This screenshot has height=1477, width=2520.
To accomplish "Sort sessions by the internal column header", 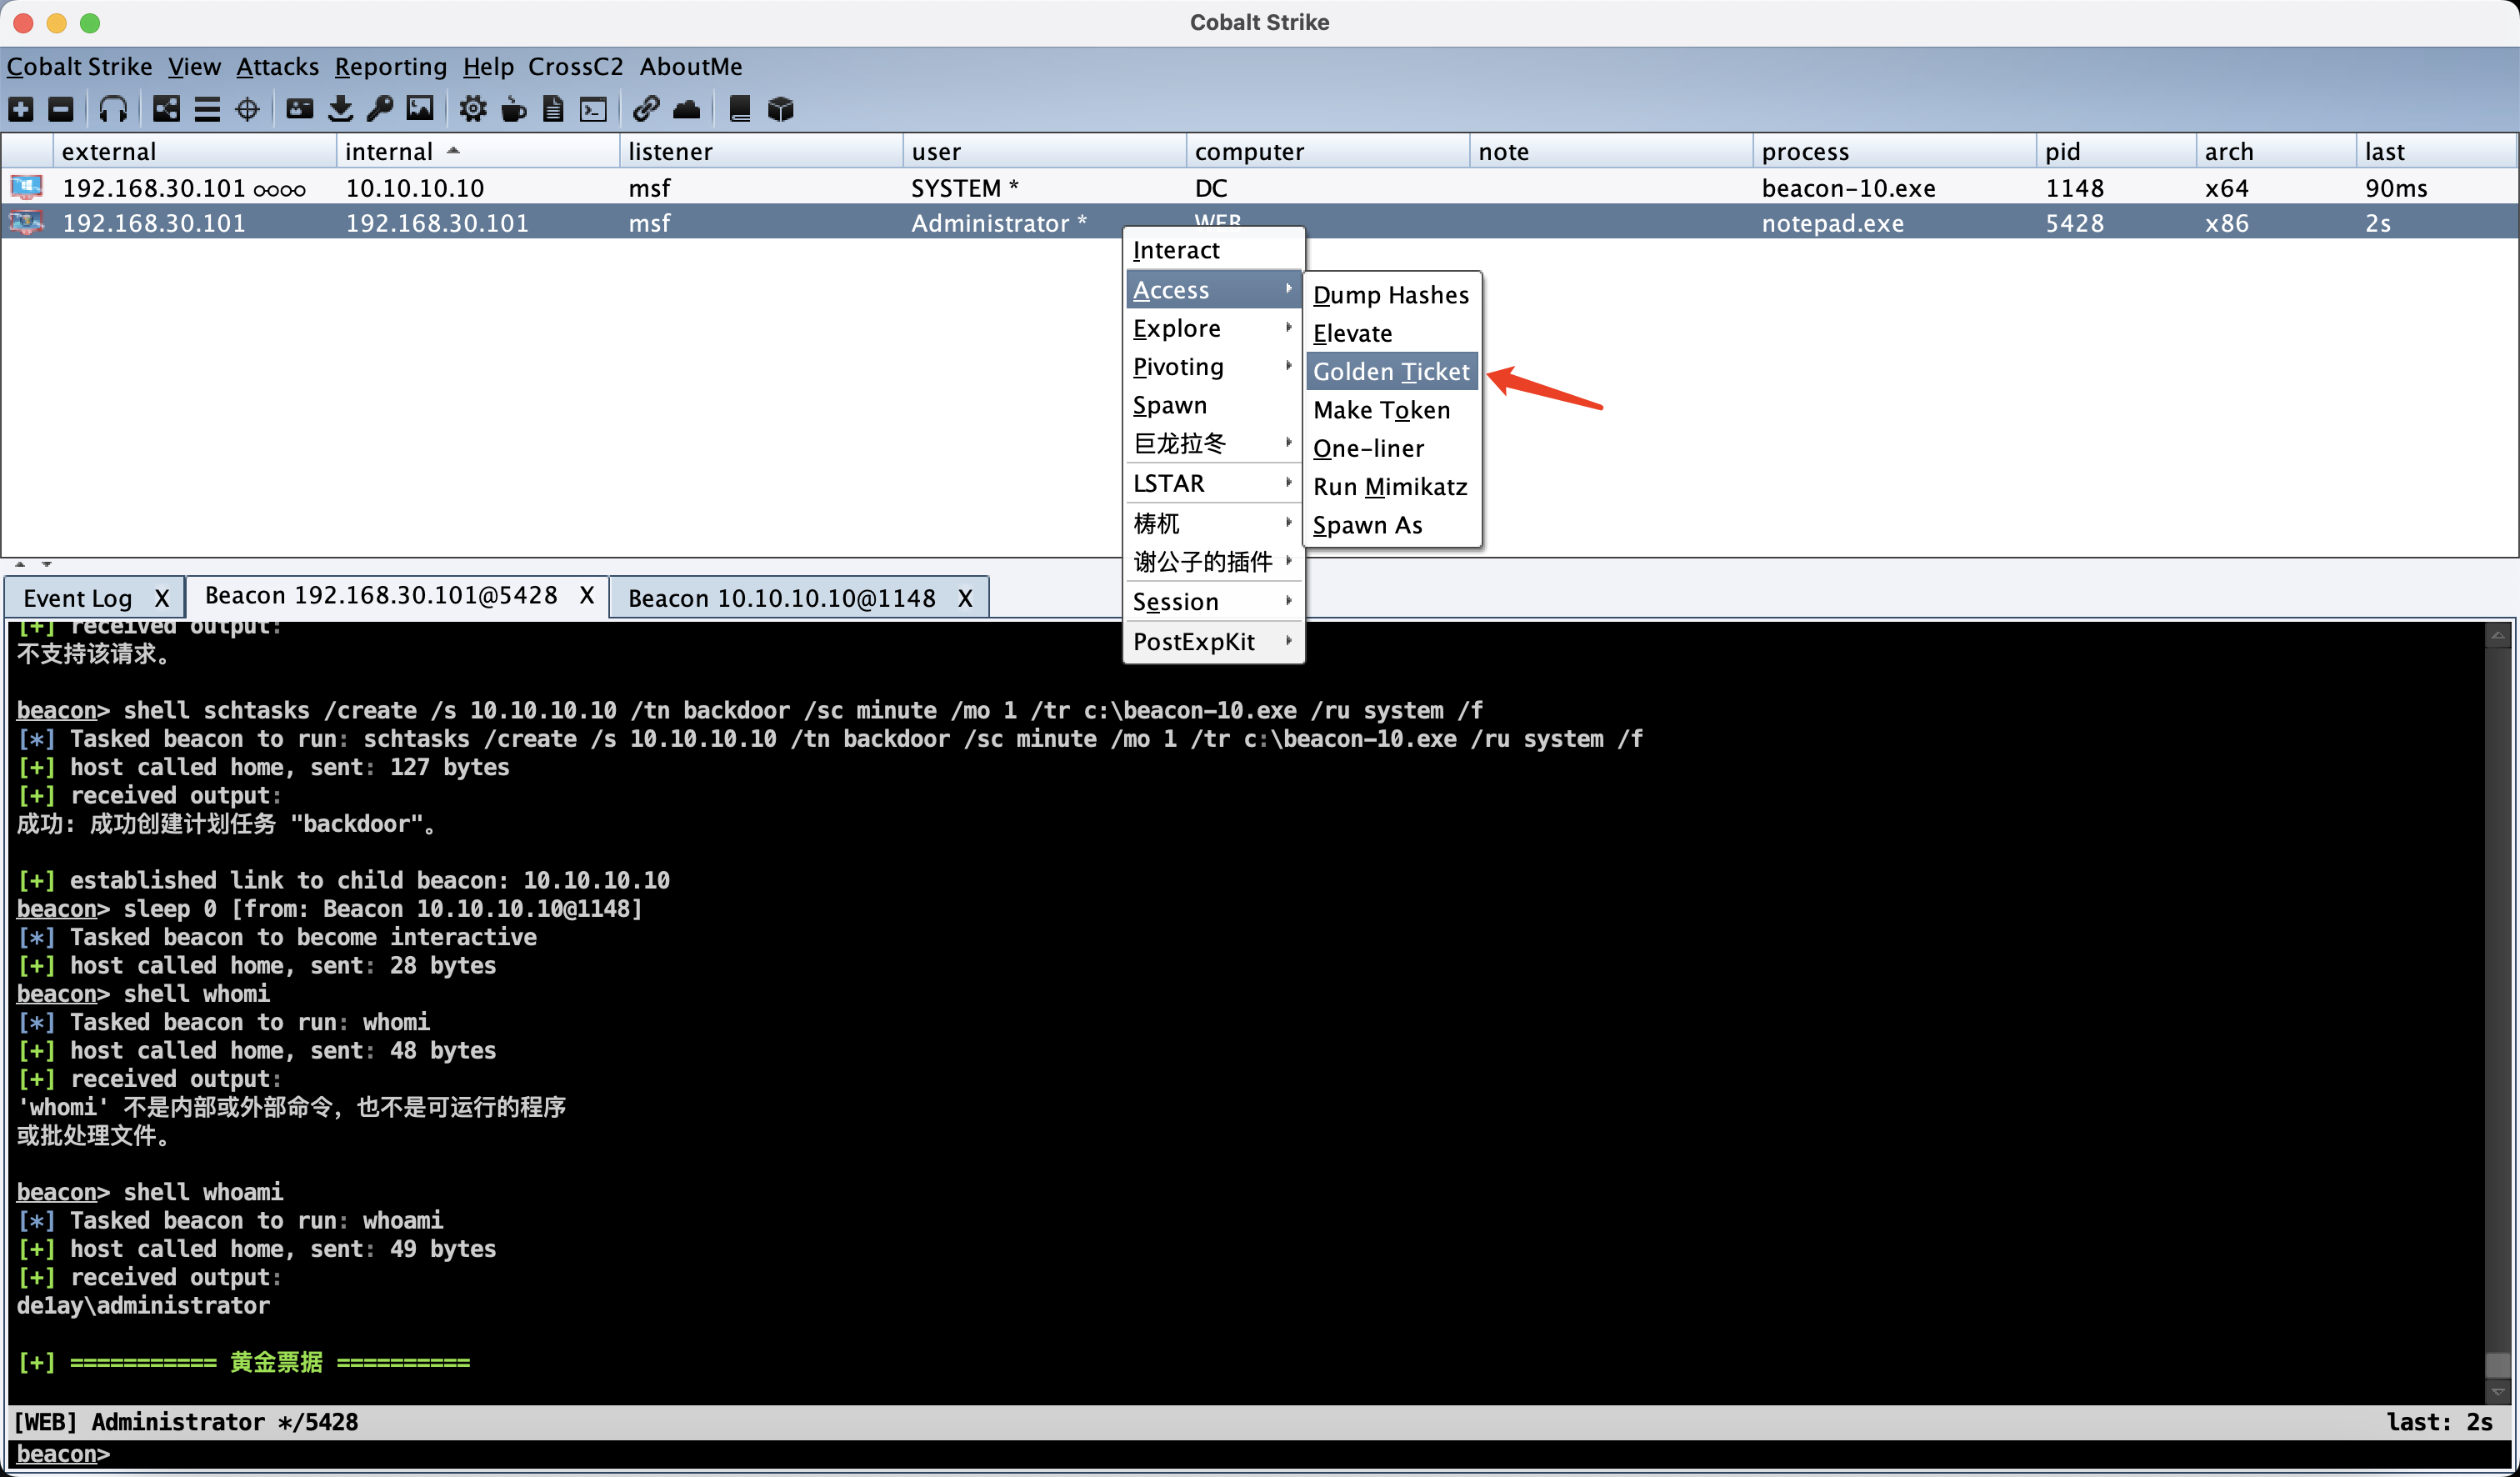I will 477,151.
